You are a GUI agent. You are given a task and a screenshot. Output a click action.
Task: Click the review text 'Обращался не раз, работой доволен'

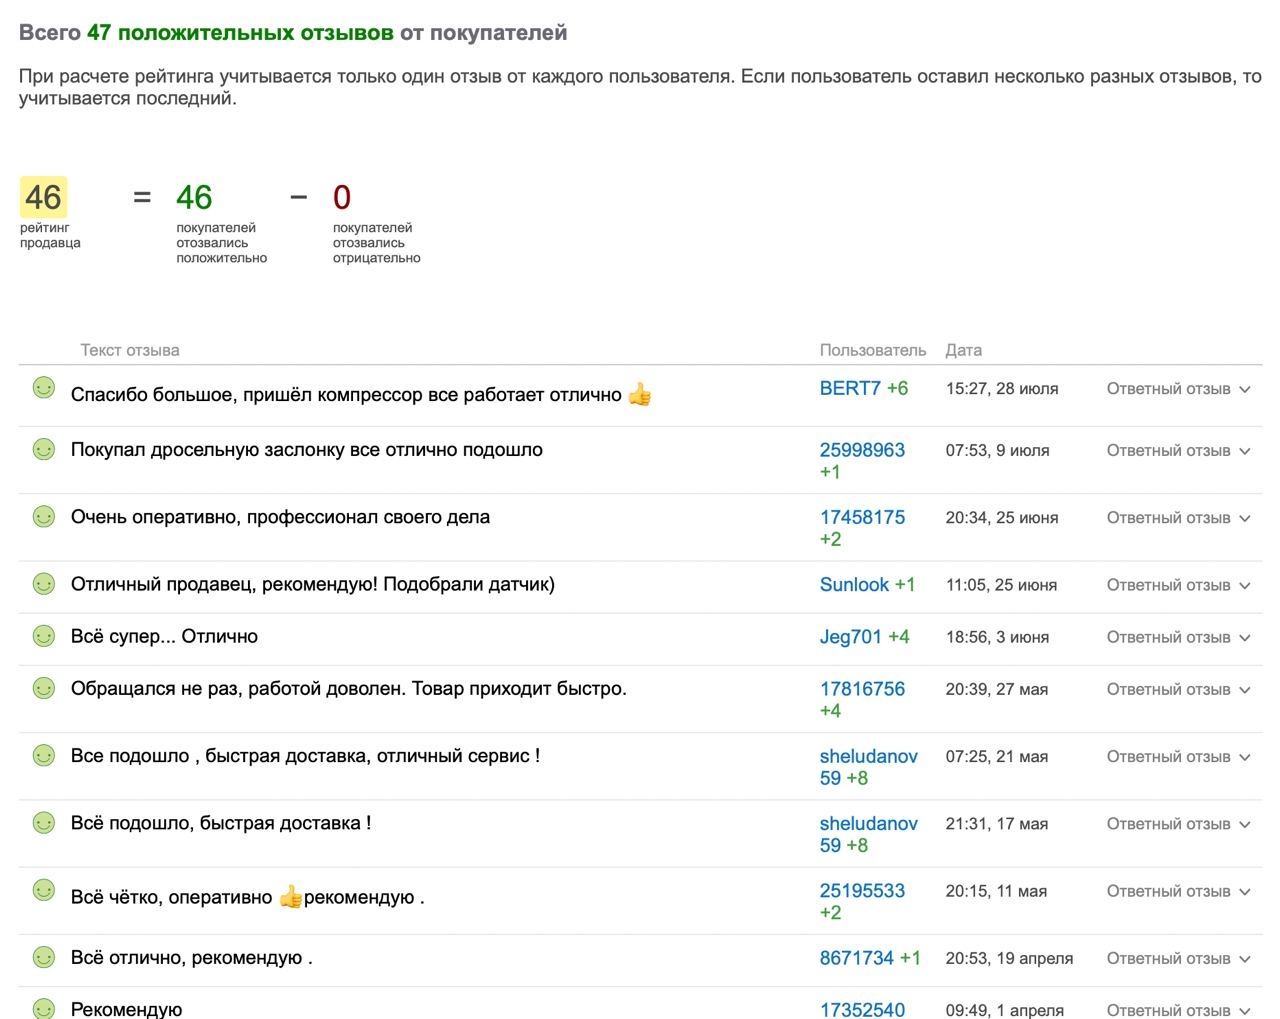(239, 688)
